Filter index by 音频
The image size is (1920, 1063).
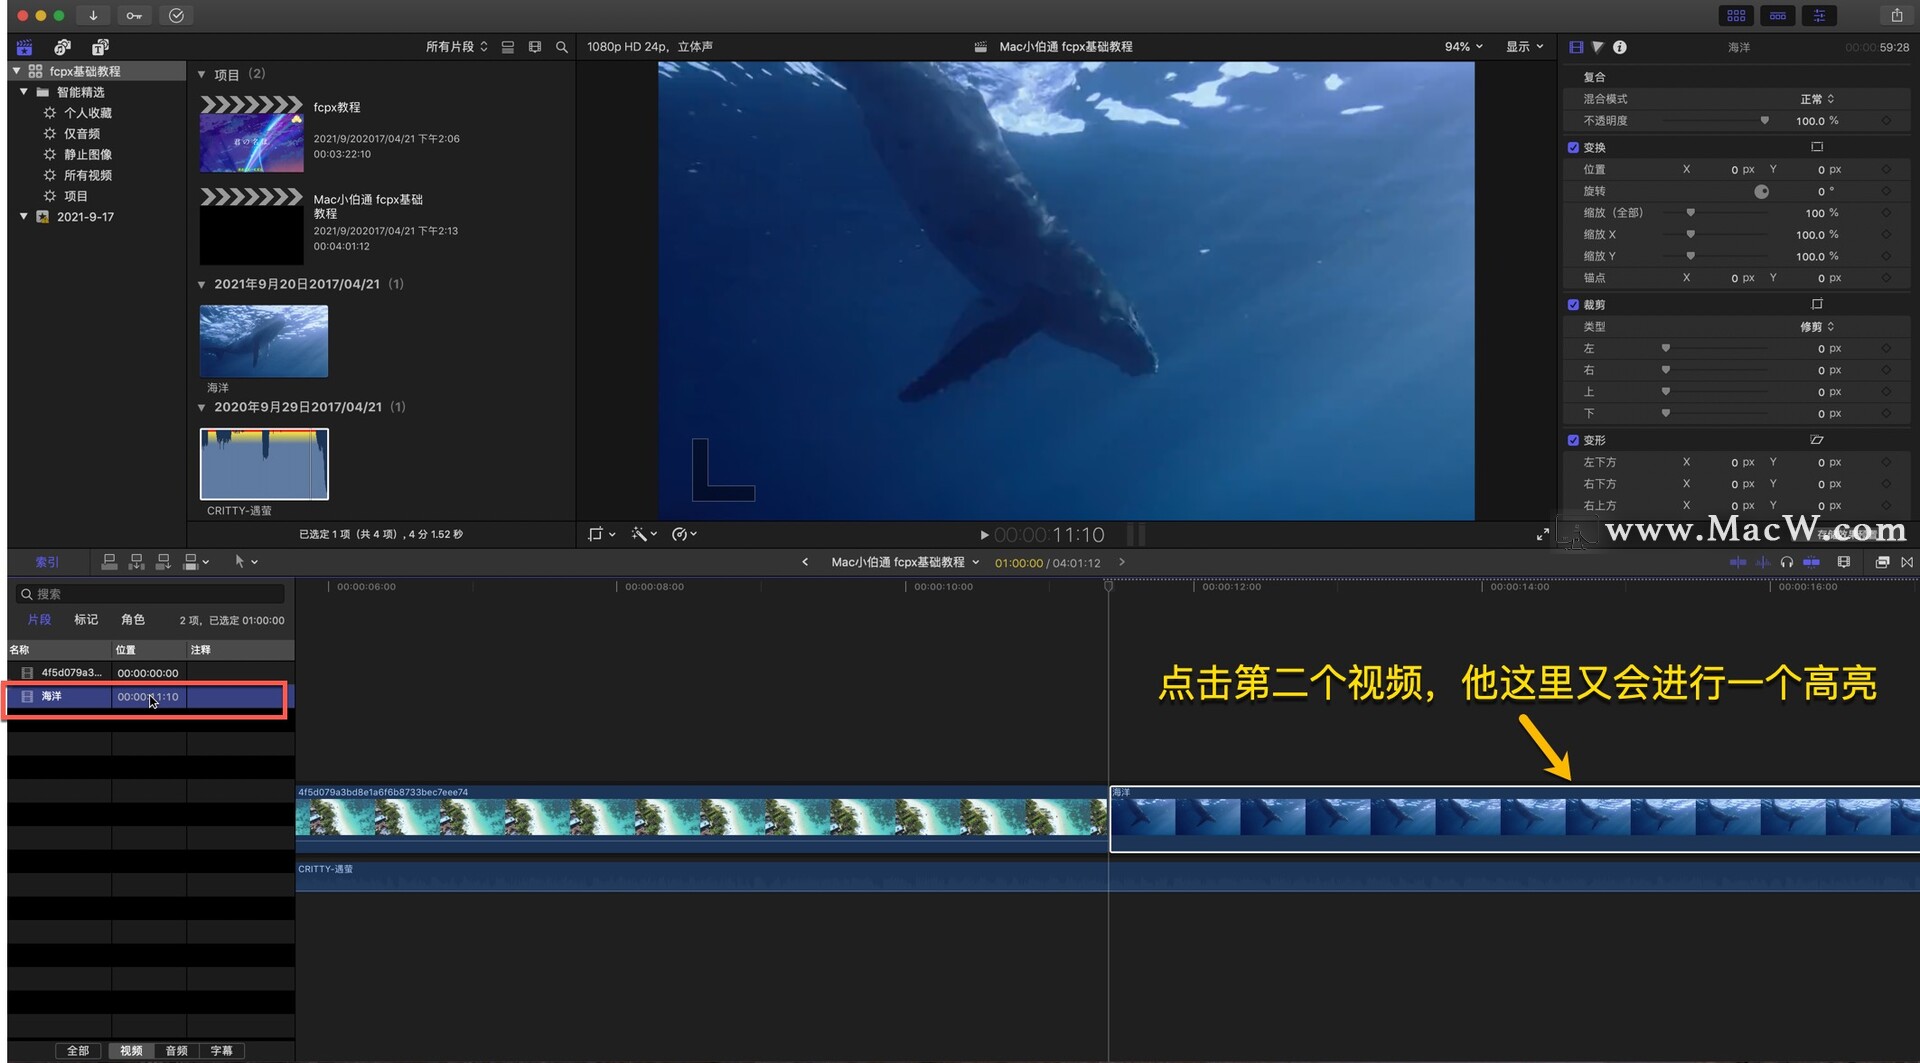tap(177, 1051)
